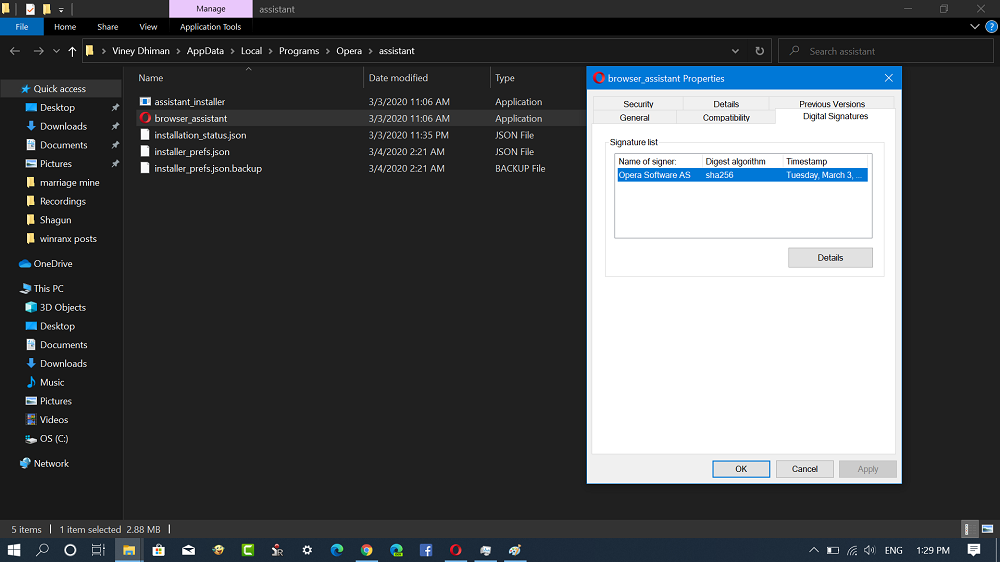Open Explorer help question mark

[991, 27]
